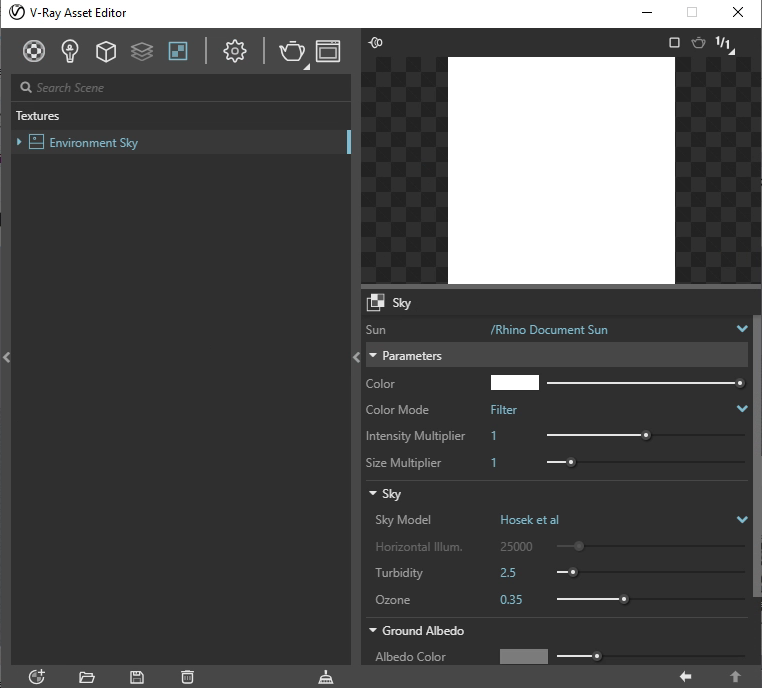Render preview once with small teapot icon
The height and width of the screenshot is (688, 762).
tap(698, 43)
